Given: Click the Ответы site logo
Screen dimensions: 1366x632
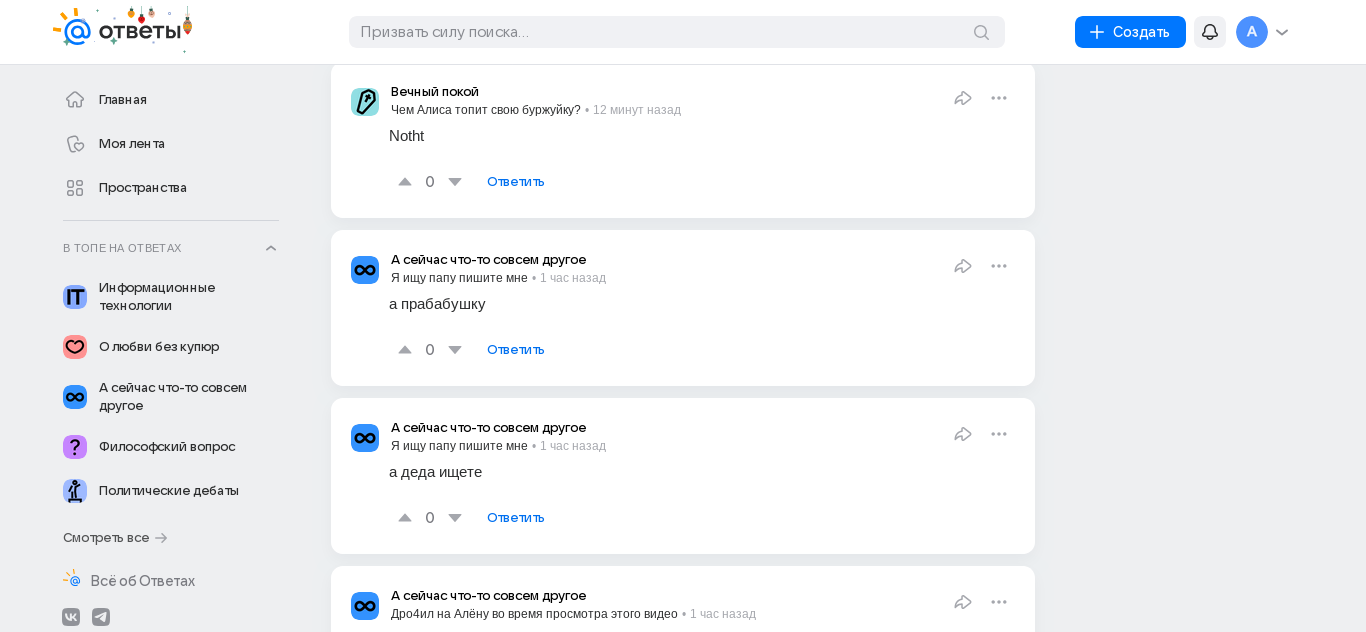Looking at the screenshot, I should 122,30.
